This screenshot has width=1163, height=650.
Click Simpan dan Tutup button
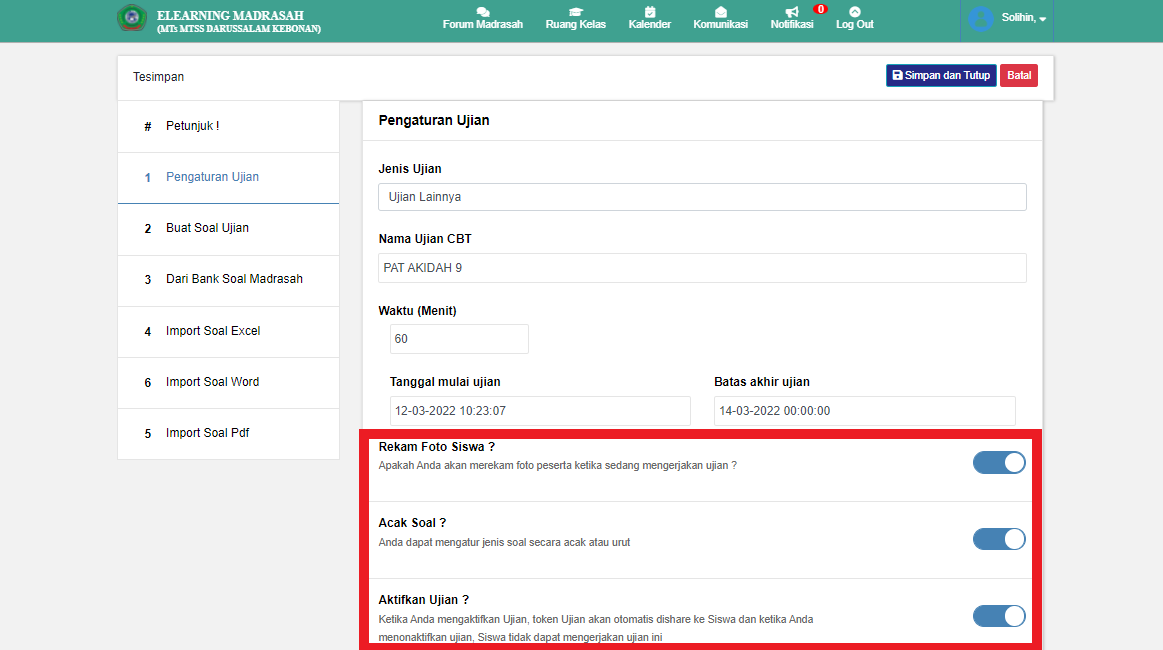940,76
